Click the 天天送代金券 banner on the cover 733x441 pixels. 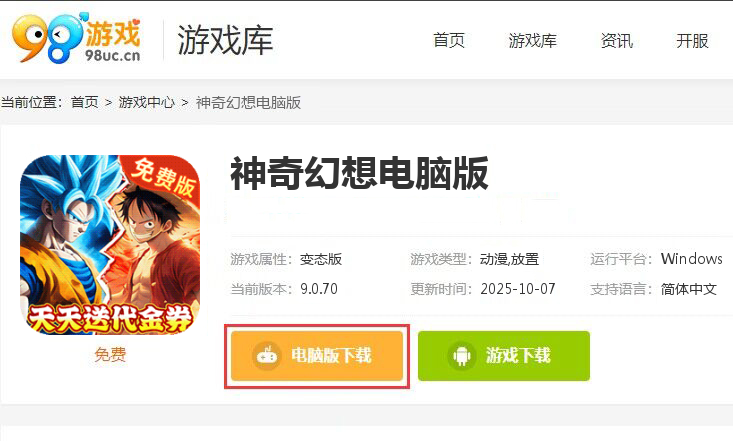110,319
